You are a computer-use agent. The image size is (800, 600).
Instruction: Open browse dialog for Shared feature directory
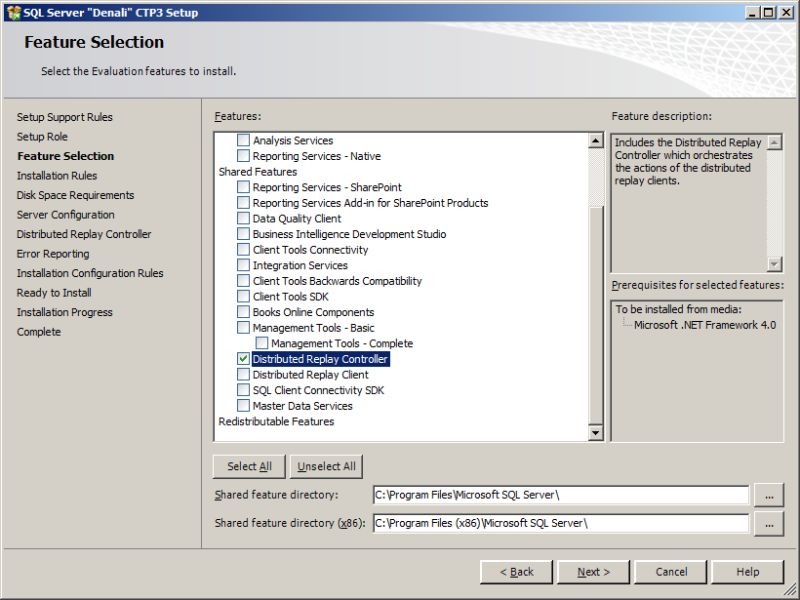pos(770,494)
